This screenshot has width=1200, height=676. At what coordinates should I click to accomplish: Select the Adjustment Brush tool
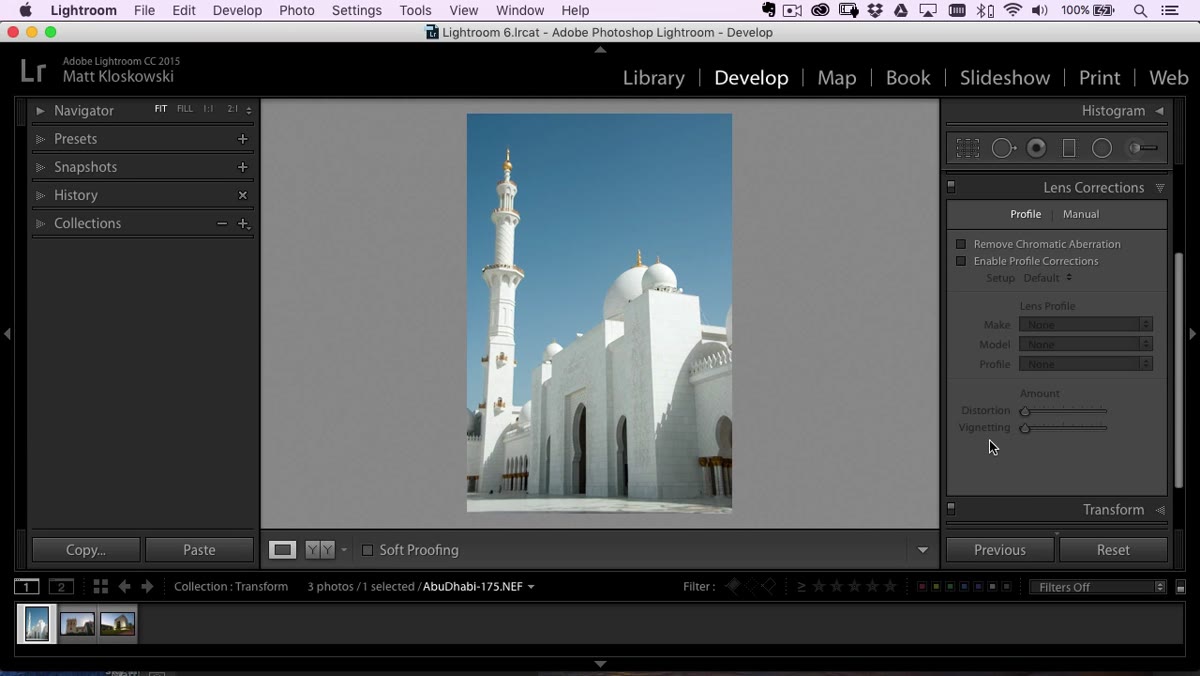(x=1142, y=148)
